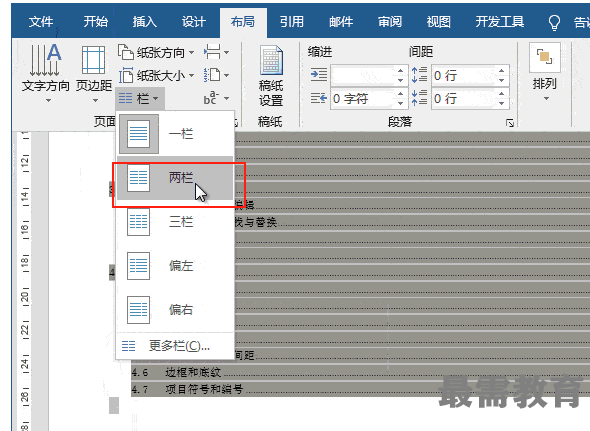This screenshot has height=431, width=590.
Task: Click the vertical ruler on the left
Action: (25, 281)
